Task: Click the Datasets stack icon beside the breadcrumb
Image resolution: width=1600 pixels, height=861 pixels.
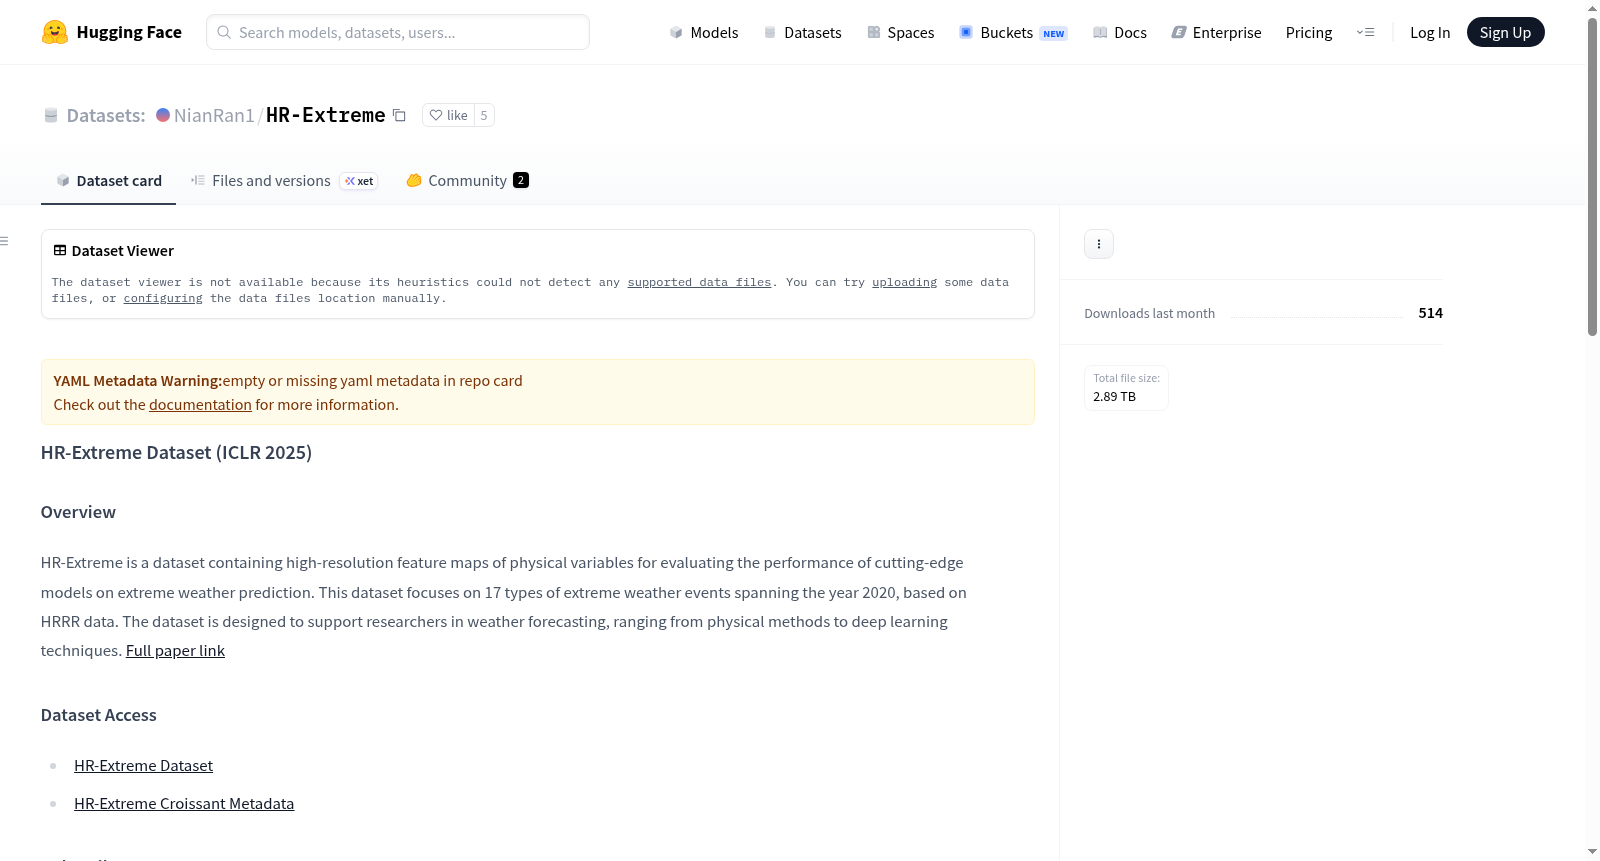Action: 51,116
